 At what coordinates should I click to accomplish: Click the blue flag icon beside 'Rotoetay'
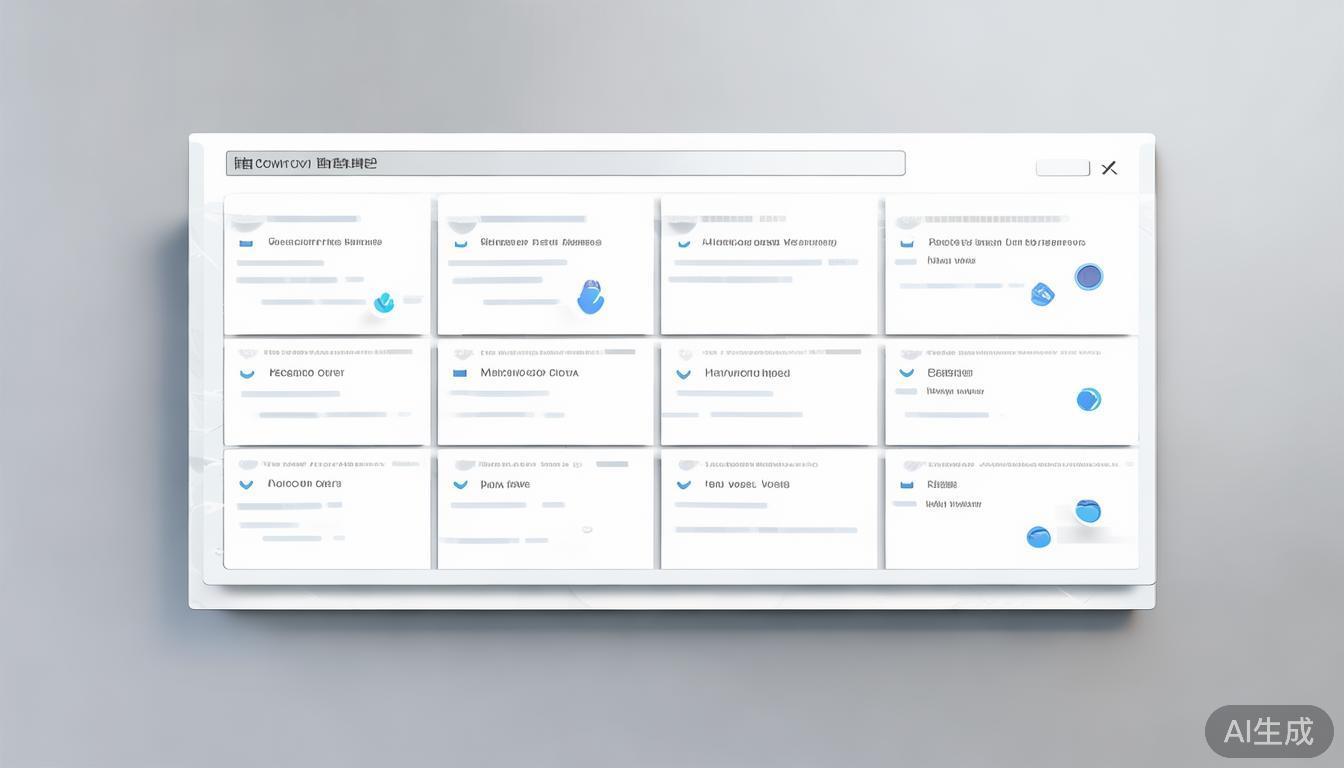(x=907, y=242)
